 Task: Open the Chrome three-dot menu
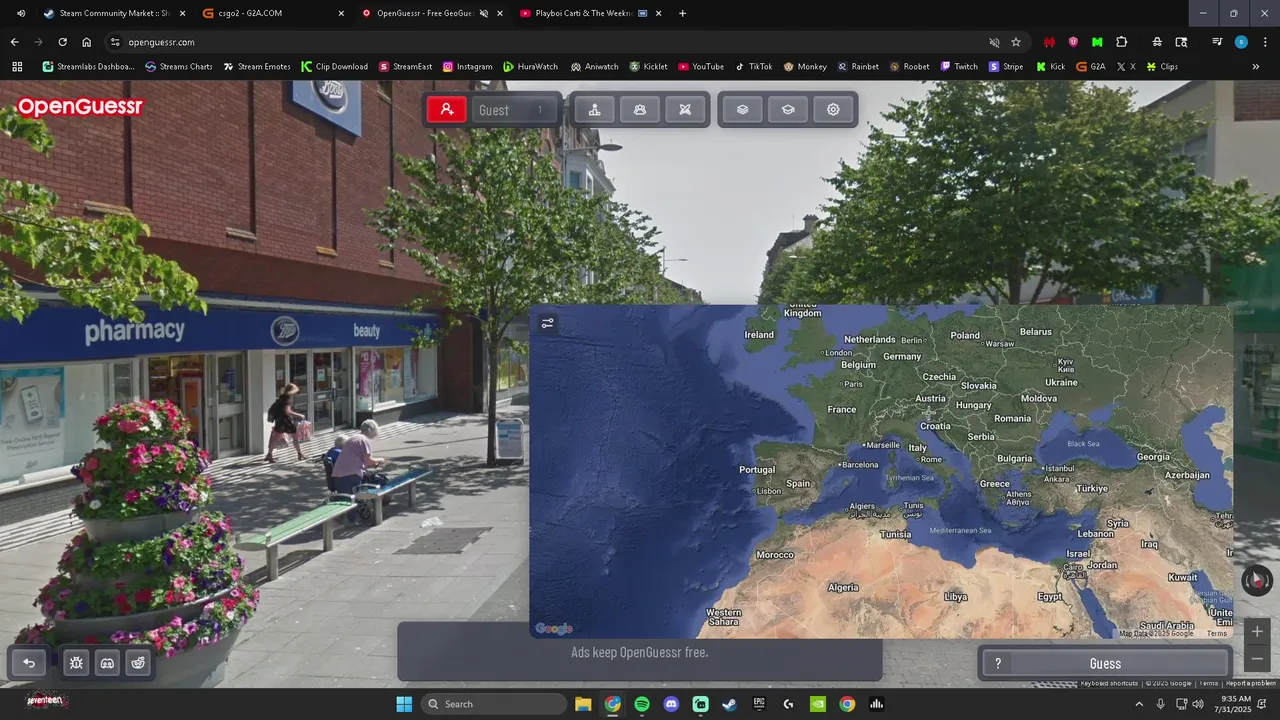(x=1265, y=42)
